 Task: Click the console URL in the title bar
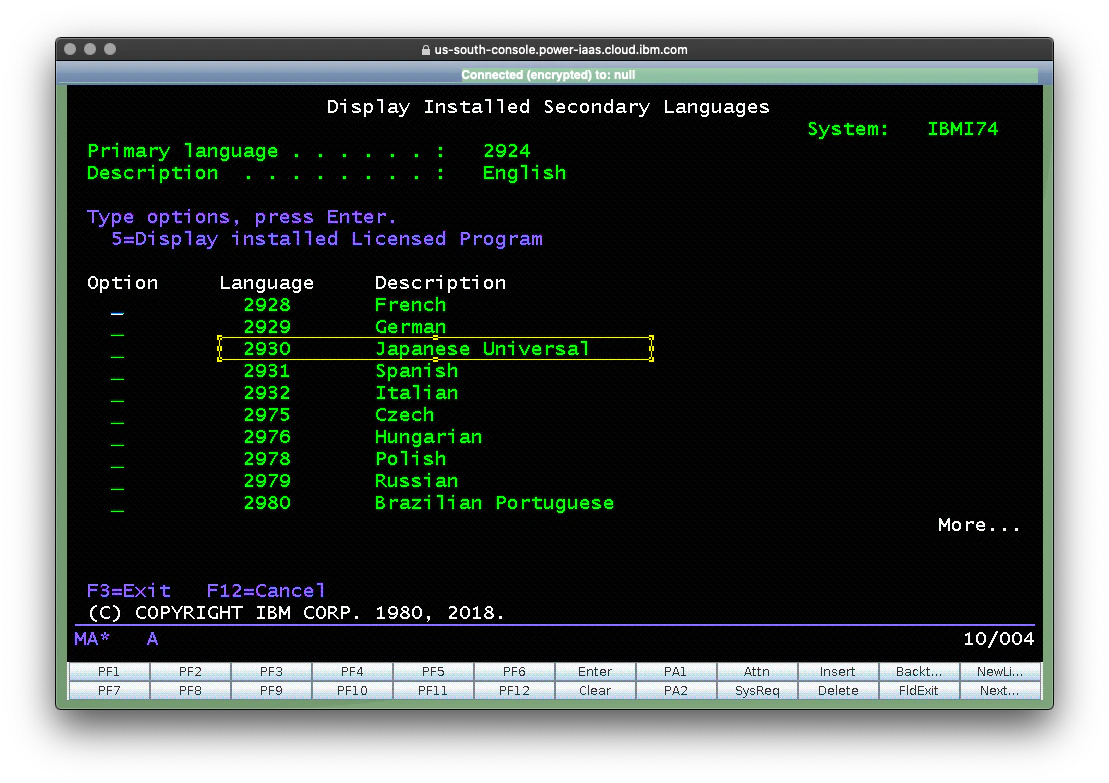click(561, 50)
